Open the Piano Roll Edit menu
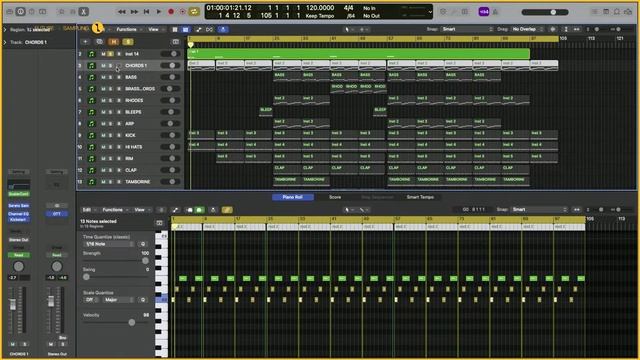The width and height of the screenshot is (640, 360). tap(89, 210)
